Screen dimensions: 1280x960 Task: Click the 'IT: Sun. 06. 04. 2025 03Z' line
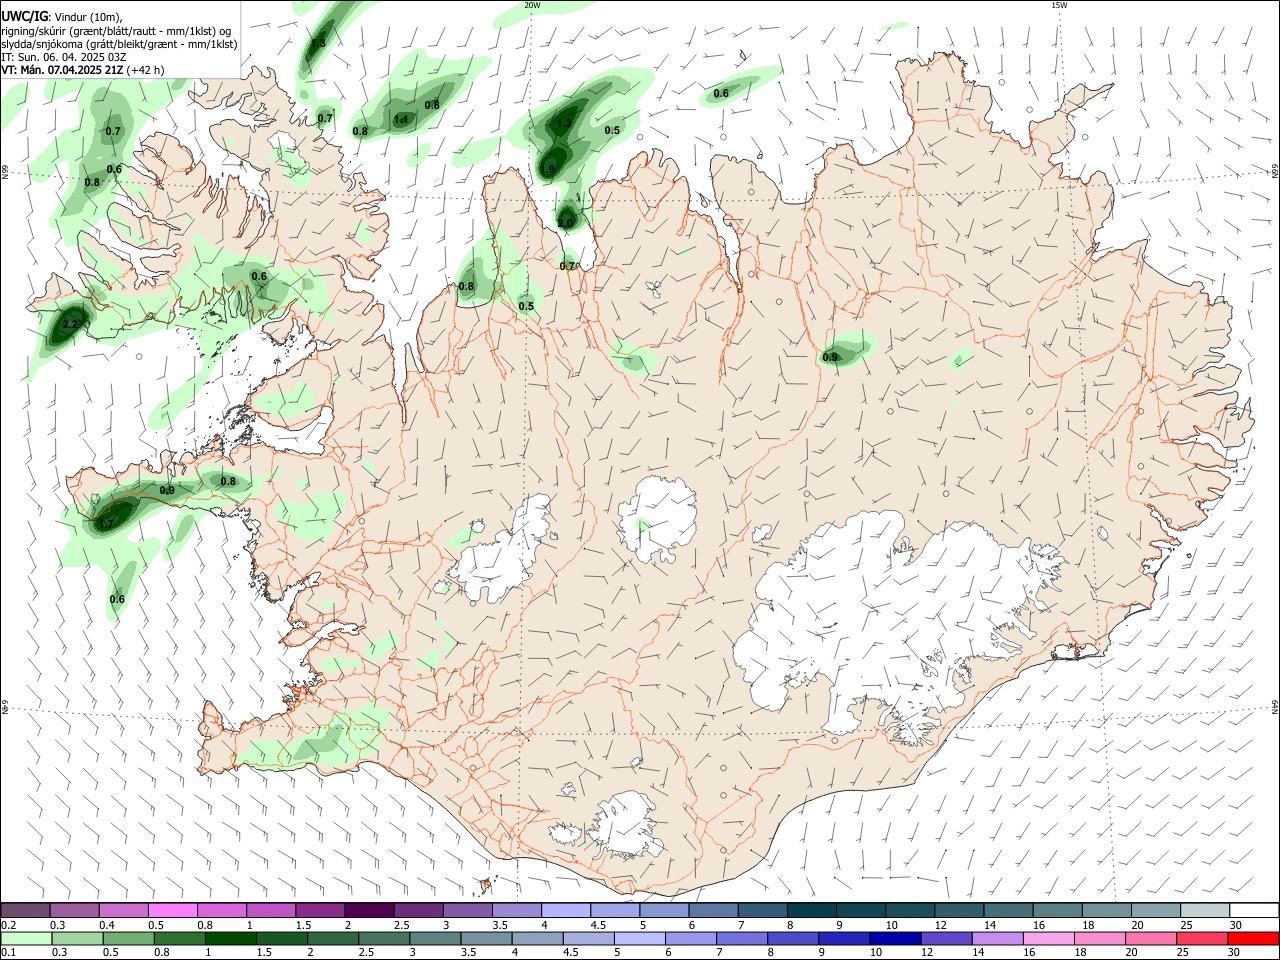pyautogui.click(x=64, y=57)
